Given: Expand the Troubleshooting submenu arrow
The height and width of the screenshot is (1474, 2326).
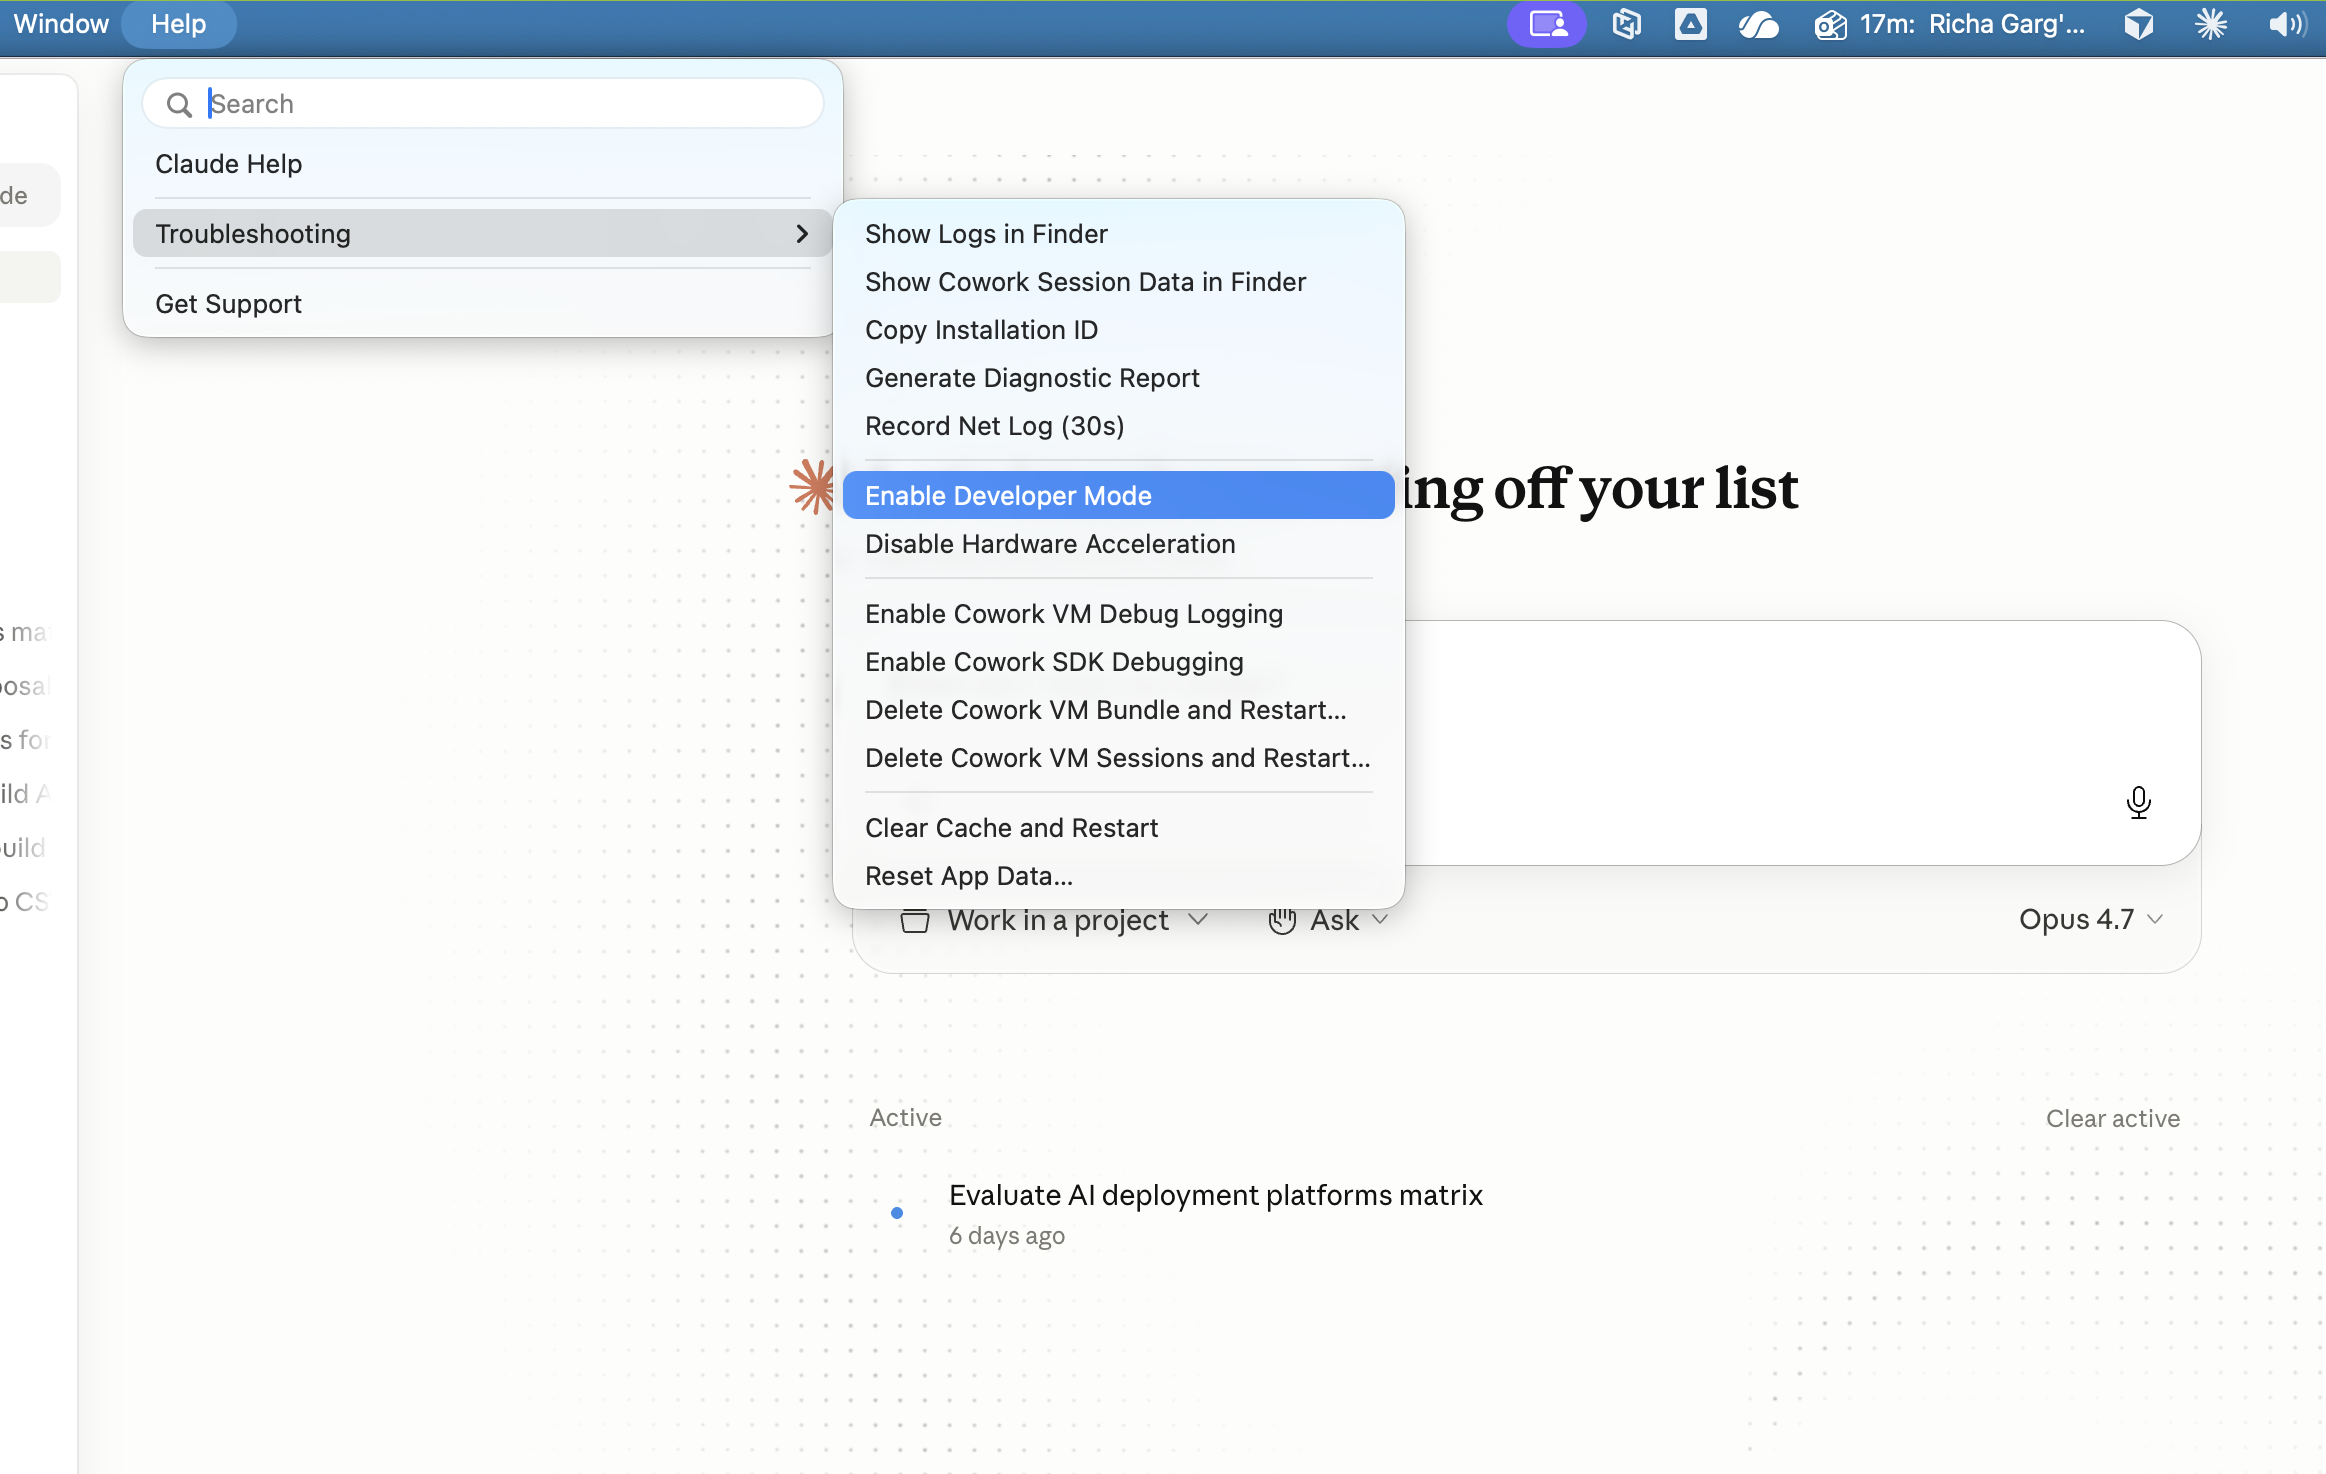Looking at the screenshot, I should [802, 234].
